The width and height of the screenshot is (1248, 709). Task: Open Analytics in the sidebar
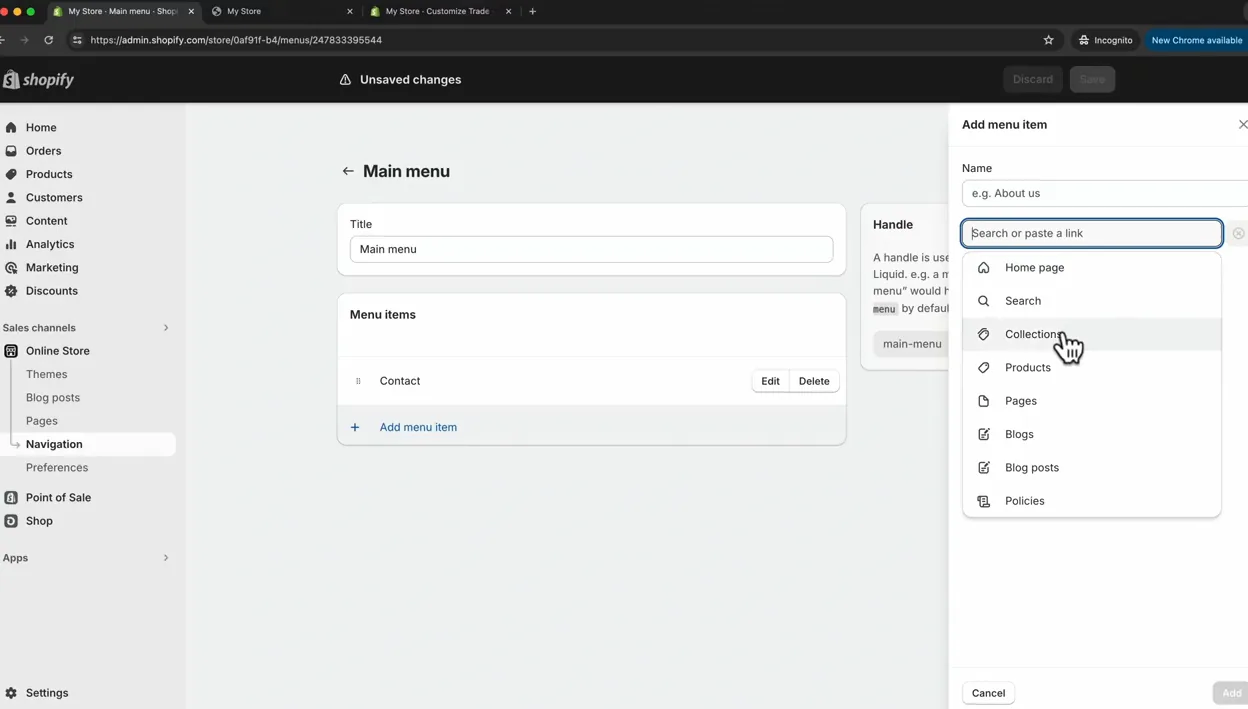coord(50,244)
